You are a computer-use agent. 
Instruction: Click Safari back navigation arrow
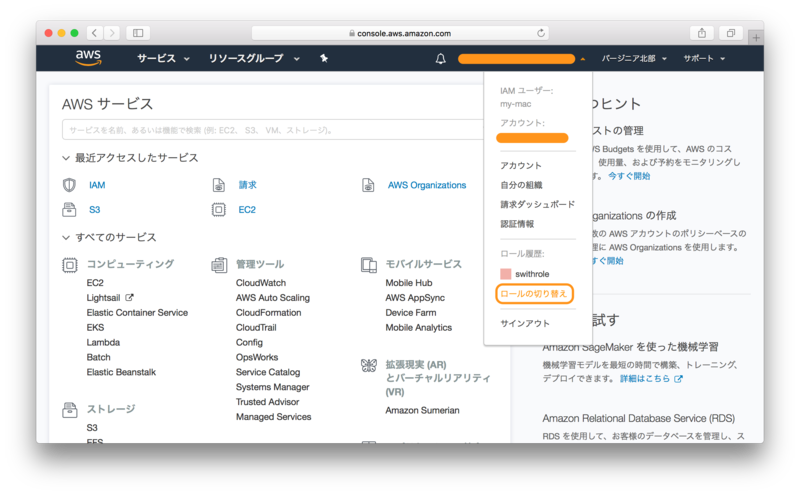(95, 33)
